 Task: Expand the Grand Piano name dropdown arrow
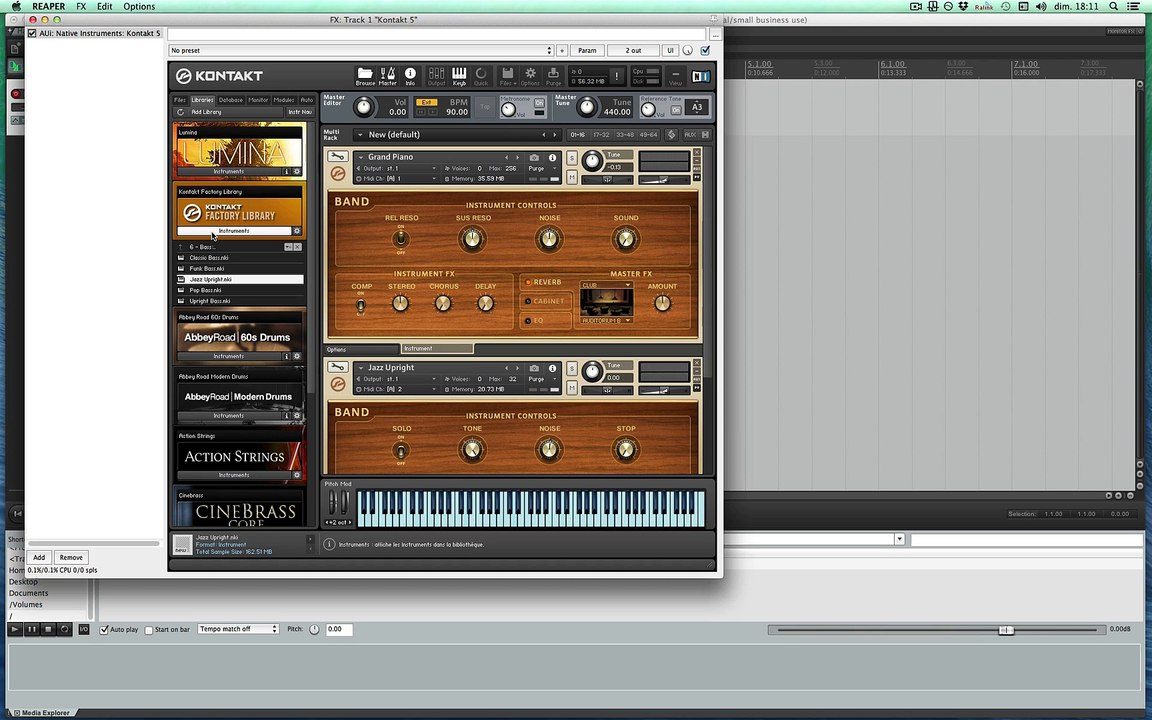361,157
